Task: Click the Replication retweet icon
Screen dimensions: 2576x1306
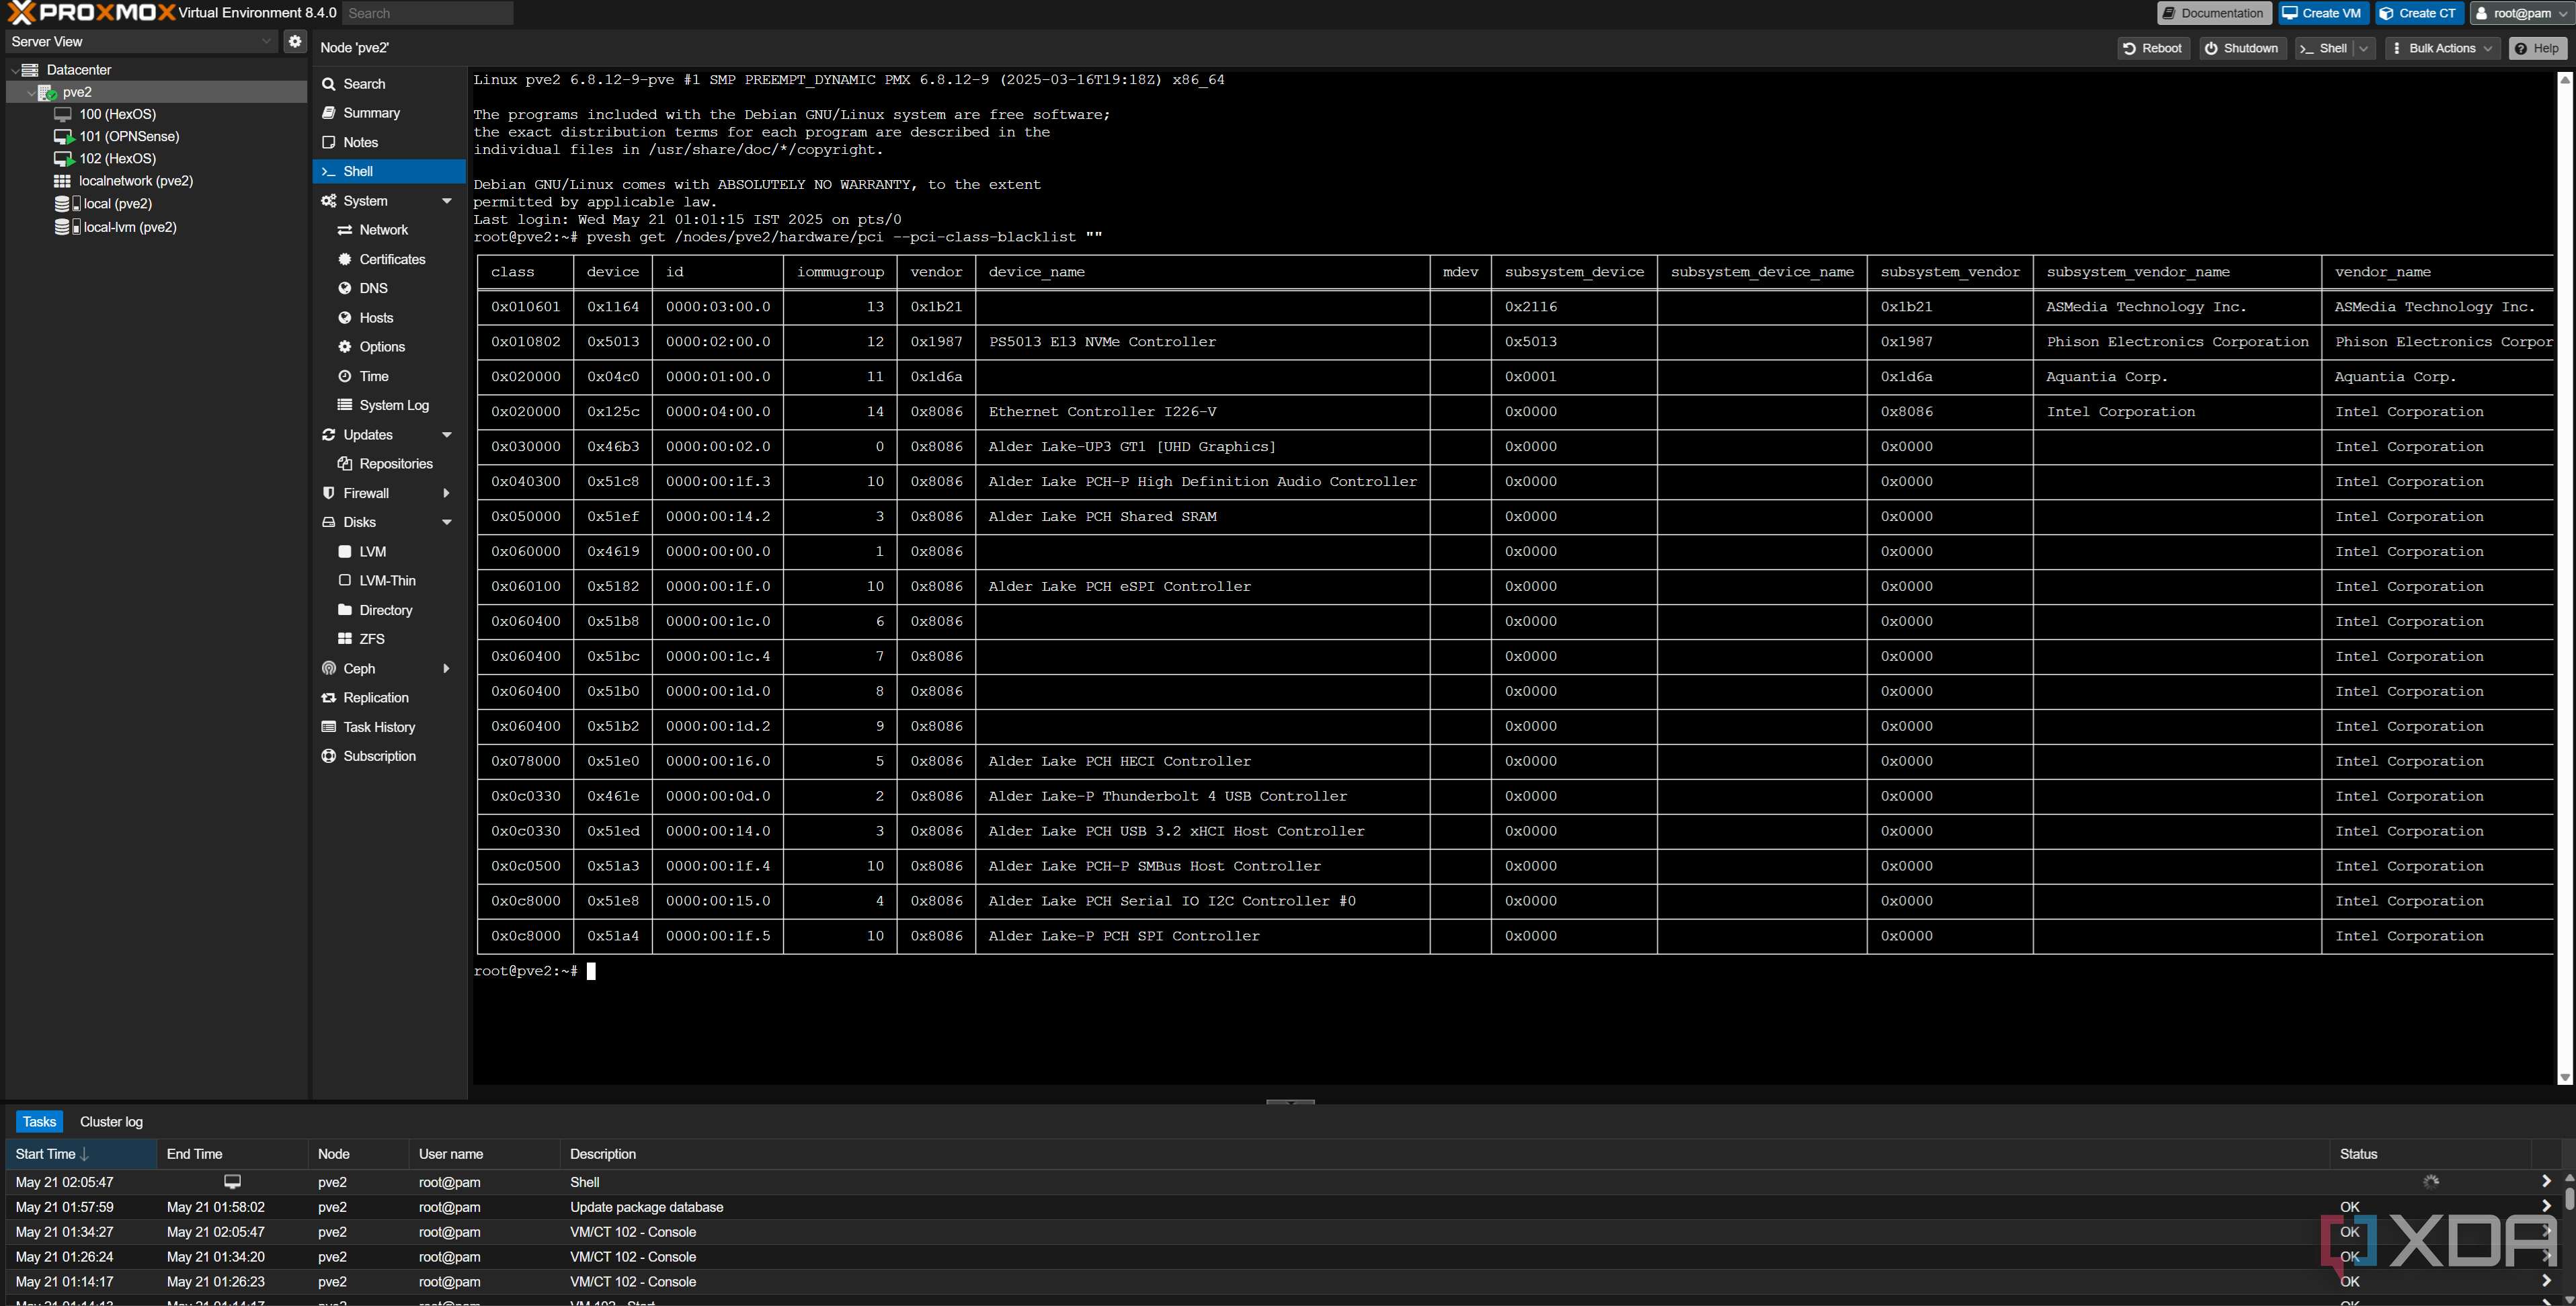Action: pos(329,697)
